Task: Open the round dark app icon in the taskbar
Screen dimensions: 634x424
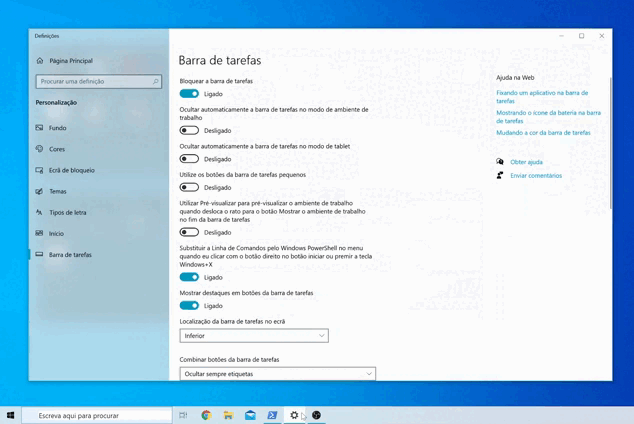Action: pyautogui.click(x=316, y=415)
